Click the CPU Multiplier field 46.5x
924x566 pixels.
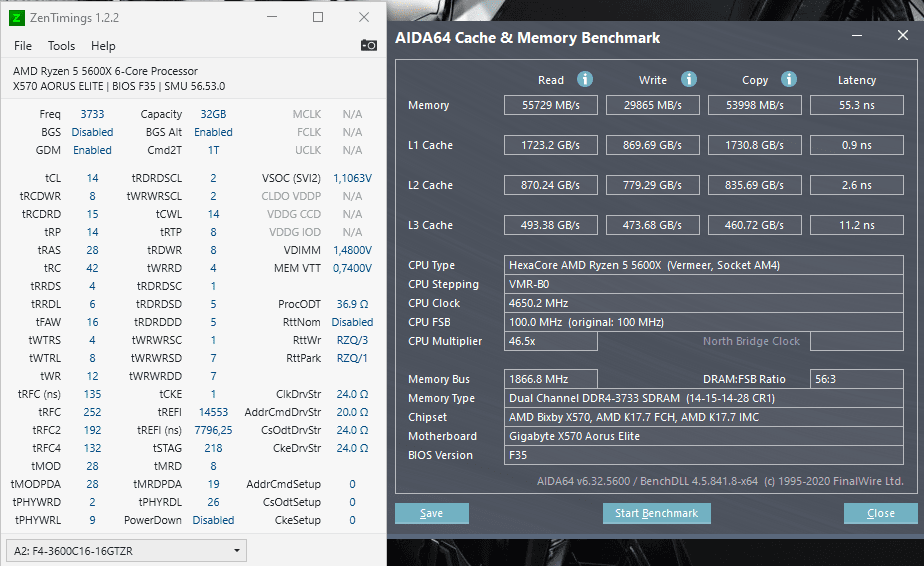click(x=550, y=341)
